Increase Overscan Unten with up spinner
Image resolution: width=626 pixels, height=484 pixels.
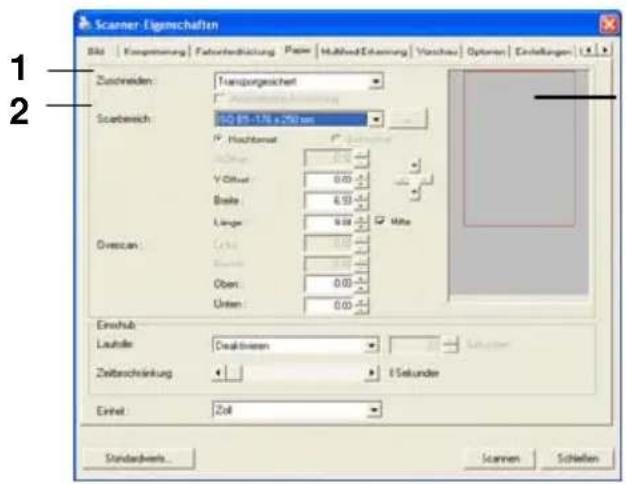[x=361, y=302]
